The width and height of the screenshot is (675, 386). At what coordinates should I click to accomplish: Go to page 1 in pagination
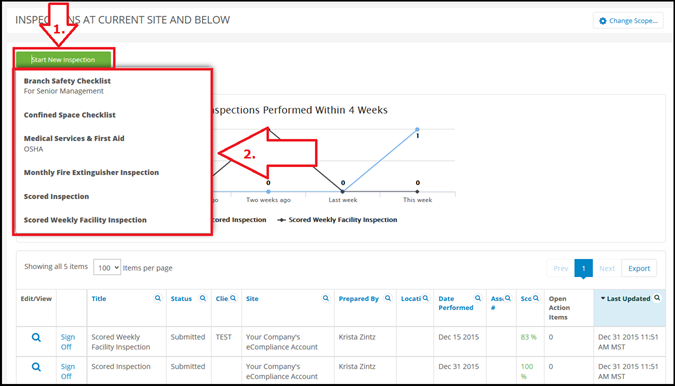tap(583, 268)
